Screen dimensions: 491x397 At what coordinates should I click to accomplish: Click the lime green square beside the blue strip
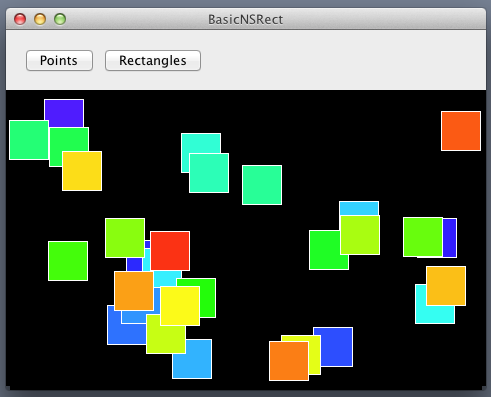coord(423,237)
